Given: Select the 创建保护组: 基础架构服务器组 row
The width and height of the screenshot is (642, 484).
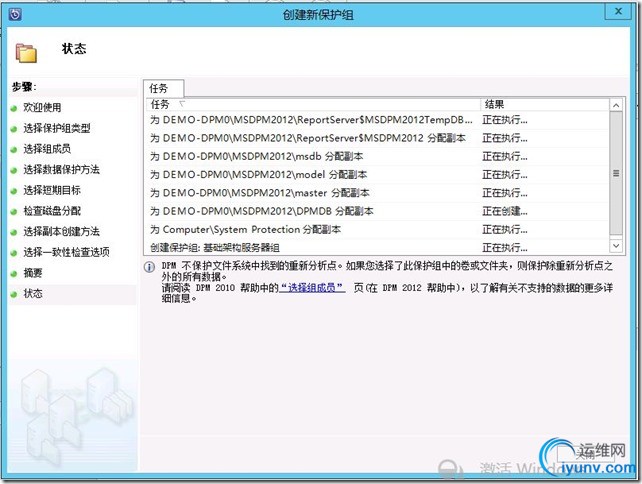Looking at the screenshot, I should pos(378,247).
